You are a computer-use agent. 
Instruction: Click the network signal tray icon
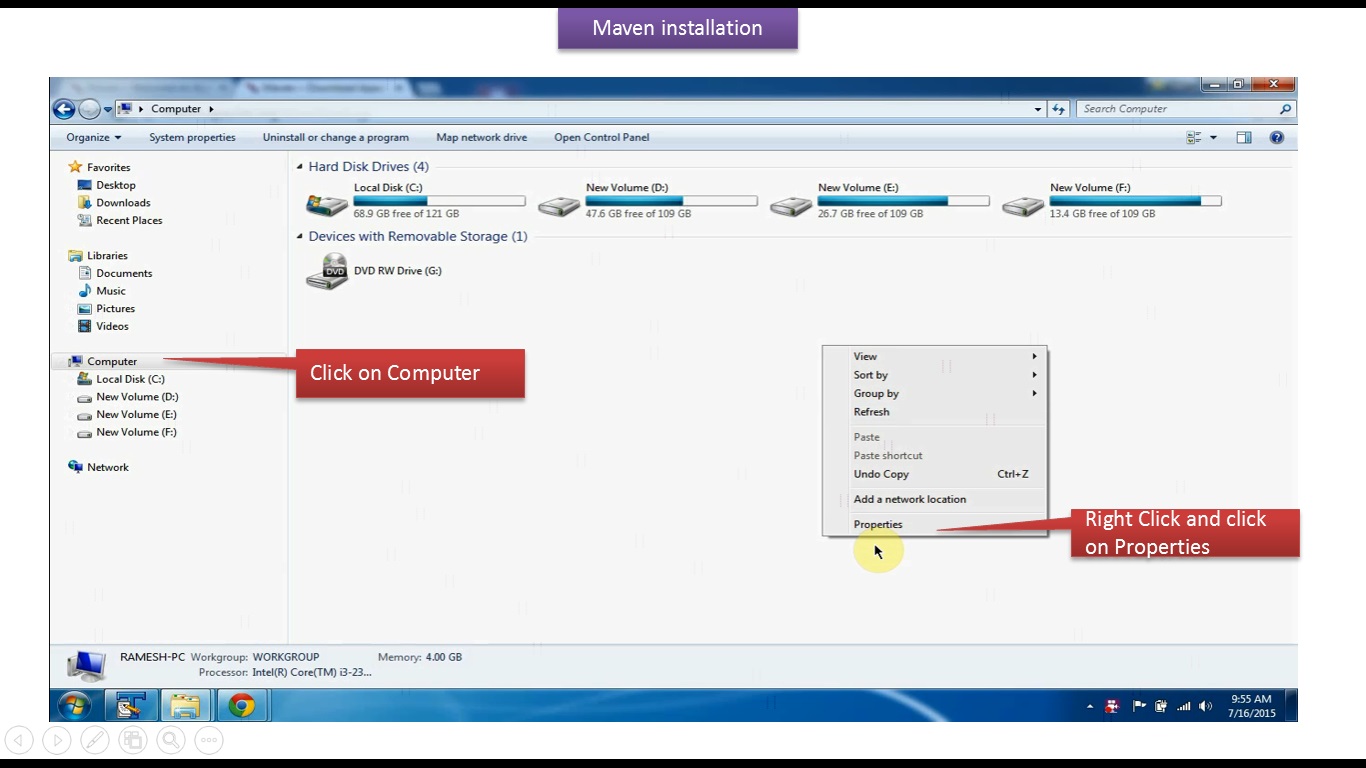click(1184, 707)
